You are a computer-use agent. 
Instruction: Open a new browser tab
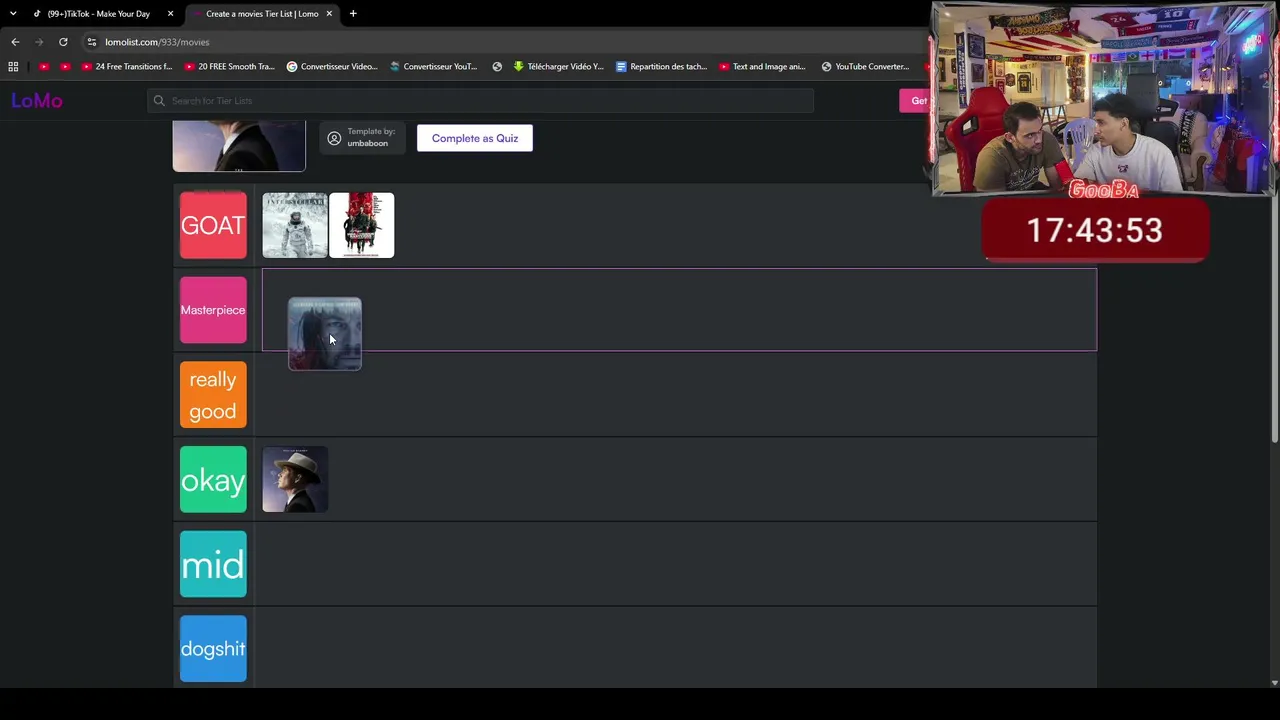(x=353, y=14)
